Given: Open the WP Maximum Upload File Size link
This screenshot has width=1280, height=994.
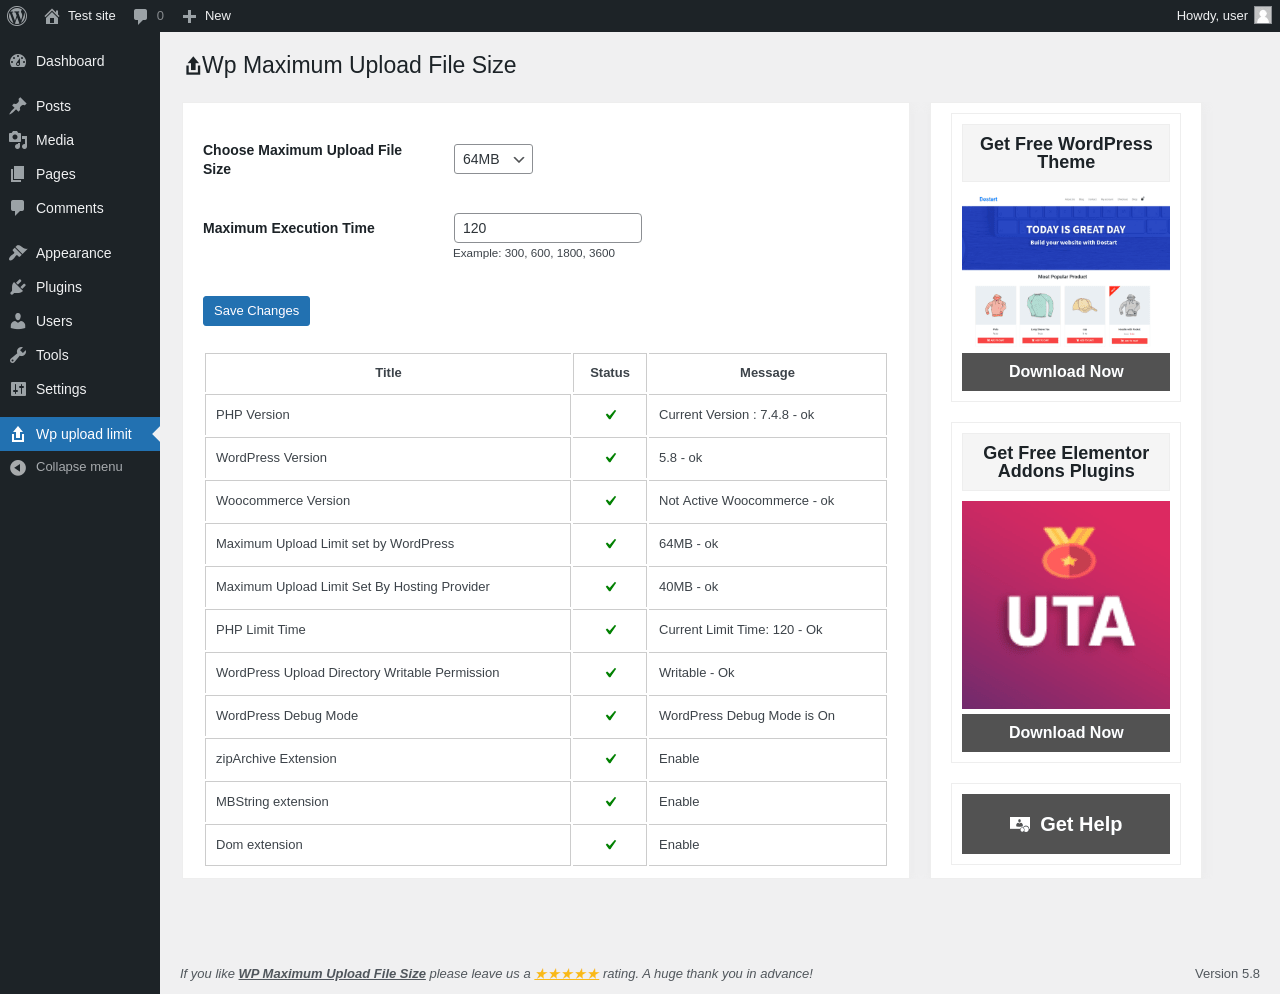Looking at the screenshot, I should tap(332, 974).
